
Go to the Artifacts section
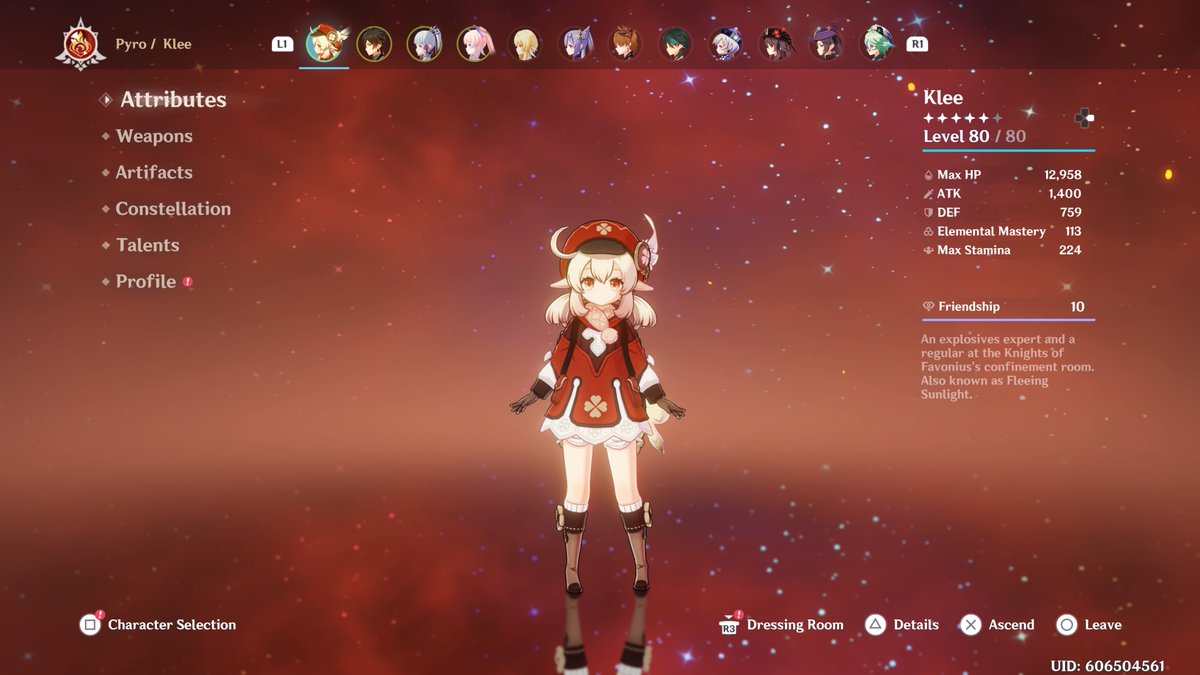[x=154, y=172]
